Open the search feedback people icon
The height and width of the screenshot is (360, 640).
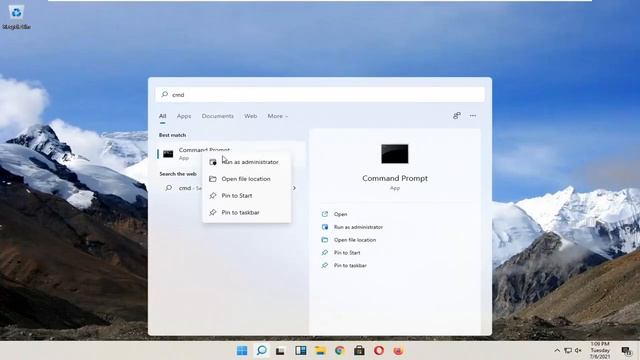tap(457, 116)
